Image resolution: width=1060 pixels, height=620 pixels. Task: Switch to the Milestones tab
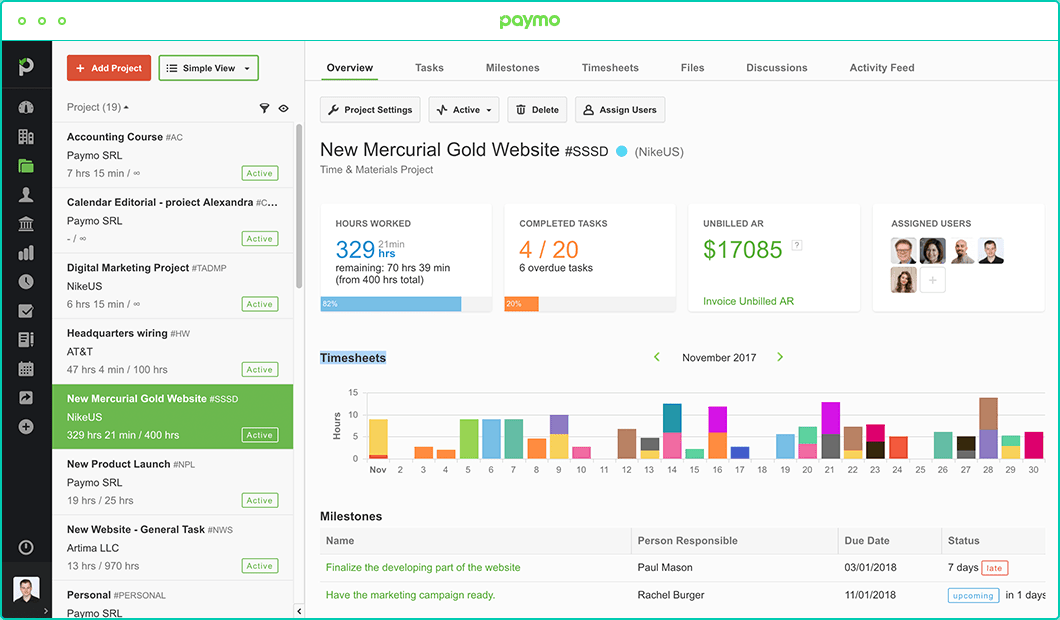click(x=512, y=68)
